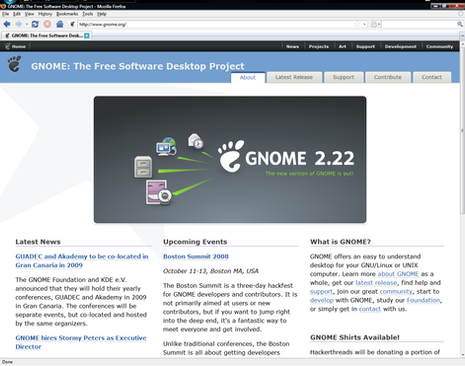Image resolution: width=465 pixels, height=366 pixels.
Task: Follow the 'develop' text link
Action: (x=322, y=300)
